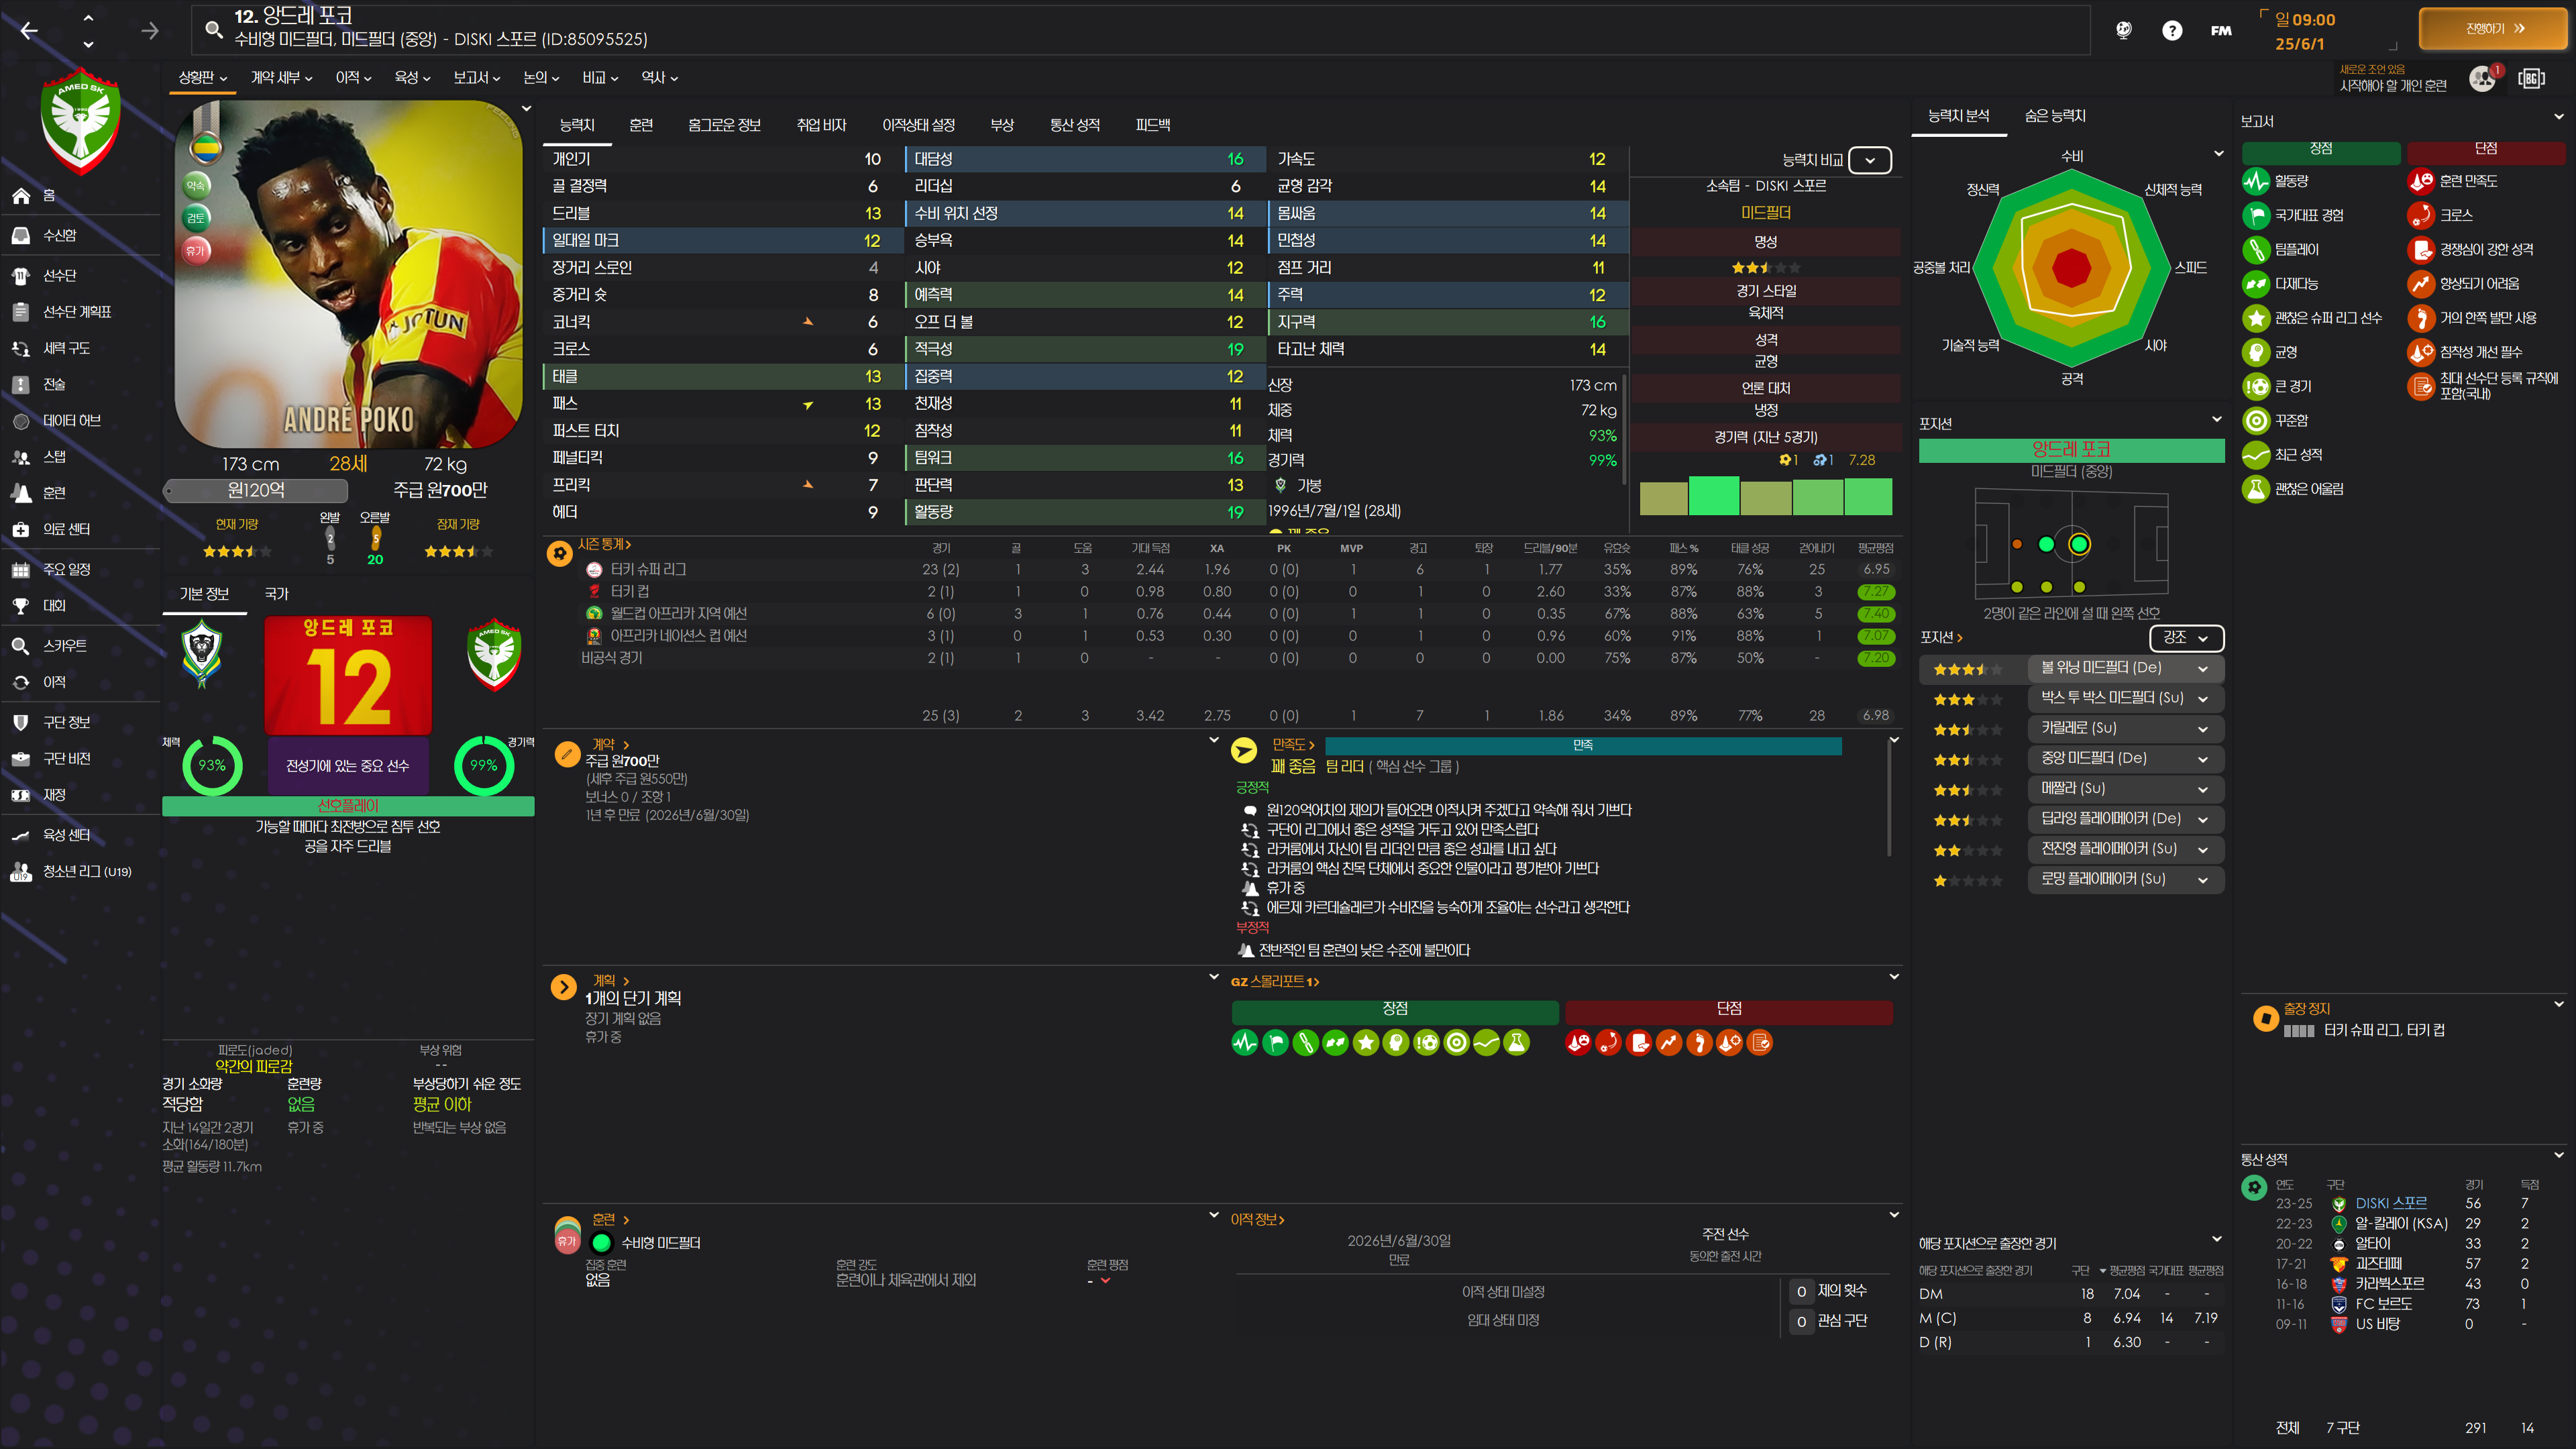Click the search magnifier icon in top bar
This screenshot has height=1449, width=2576.
click(213, 29)
